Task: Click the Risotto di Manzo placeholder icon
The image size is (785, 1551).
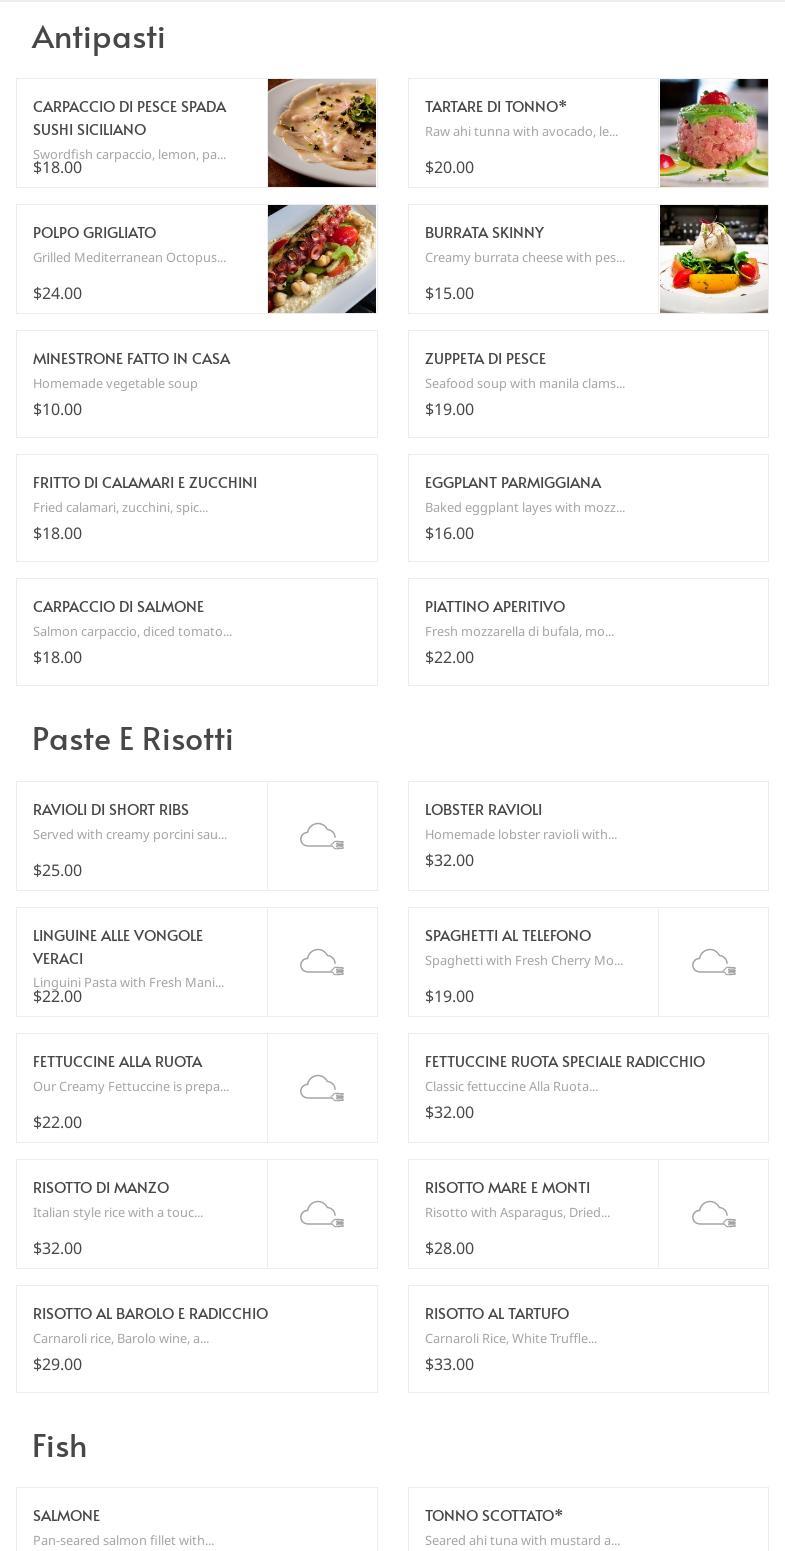Action: point(322,1214)
